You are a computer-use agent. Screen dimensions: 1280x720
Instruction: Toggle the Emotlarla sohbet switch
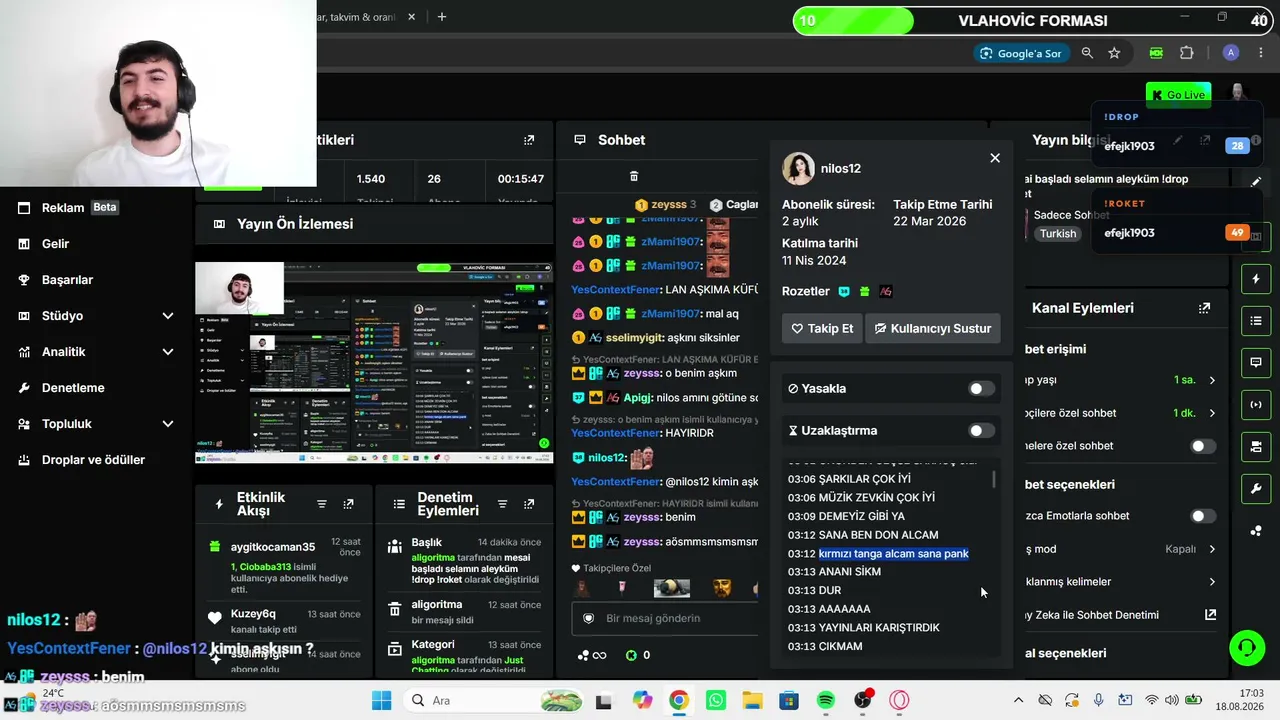(1203, 516)
